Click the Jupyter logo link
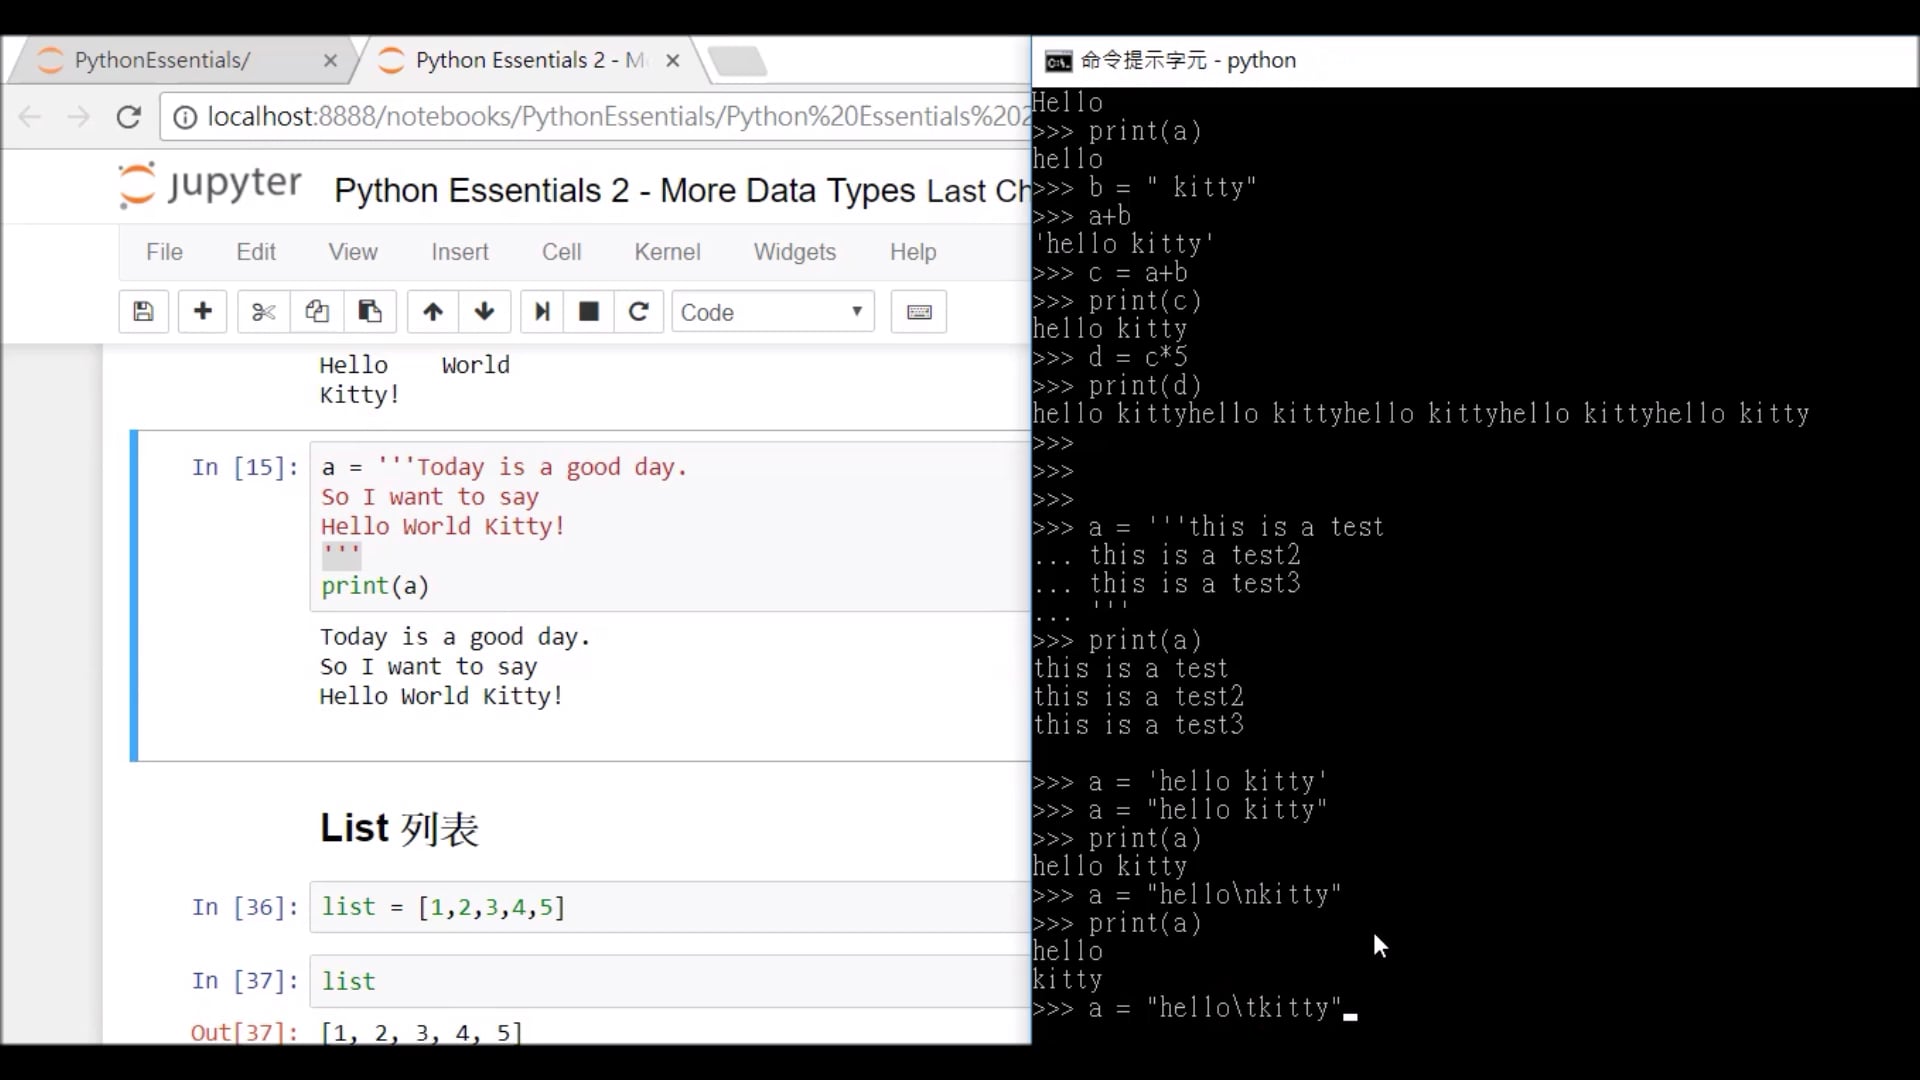The height and width of the screenshot is (1080, 1920). click(211, 185)
